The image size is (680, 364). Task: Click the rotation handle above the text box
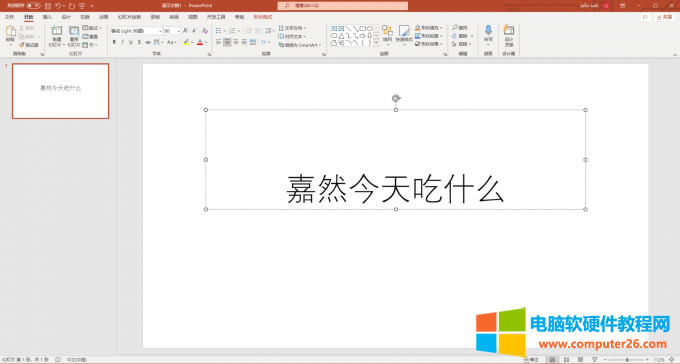pyautogui.click(x=396, y=98)
